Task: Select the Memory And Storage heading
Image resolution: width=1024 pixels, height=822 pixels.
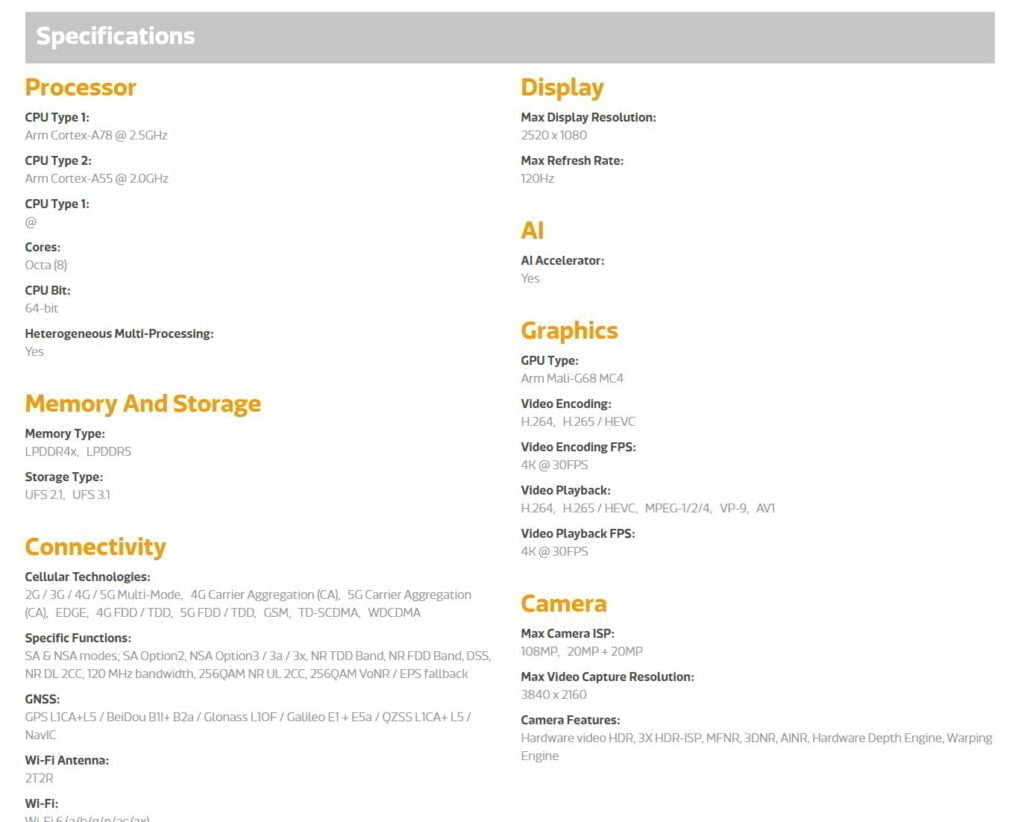Action: (142, 404)
